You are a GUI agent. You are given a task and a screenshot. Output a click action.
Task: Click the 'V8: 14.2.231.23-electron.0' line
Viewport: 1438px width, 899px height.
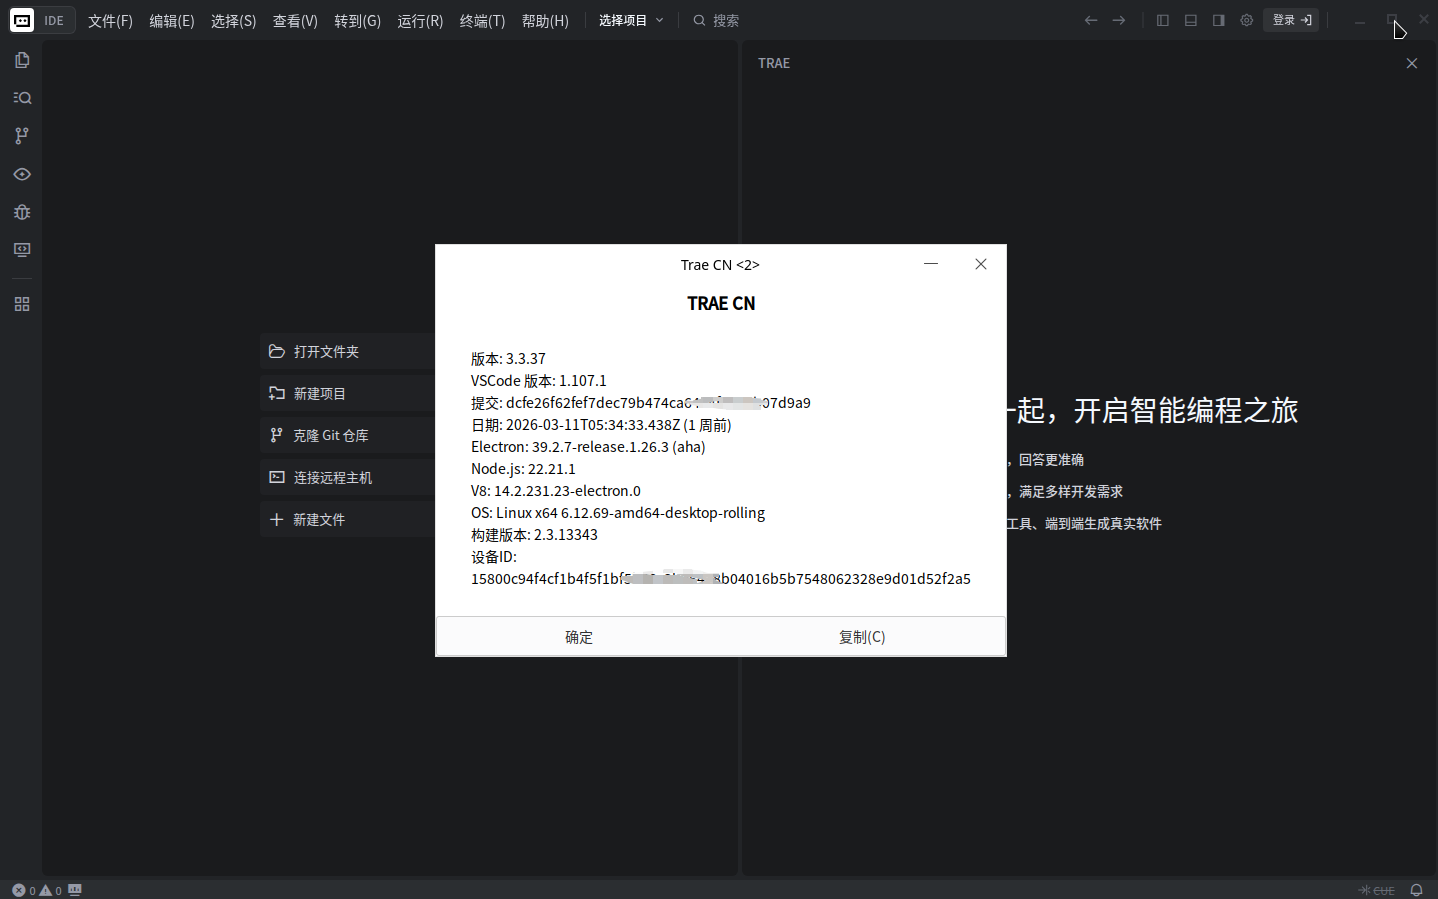click(556, 491)
